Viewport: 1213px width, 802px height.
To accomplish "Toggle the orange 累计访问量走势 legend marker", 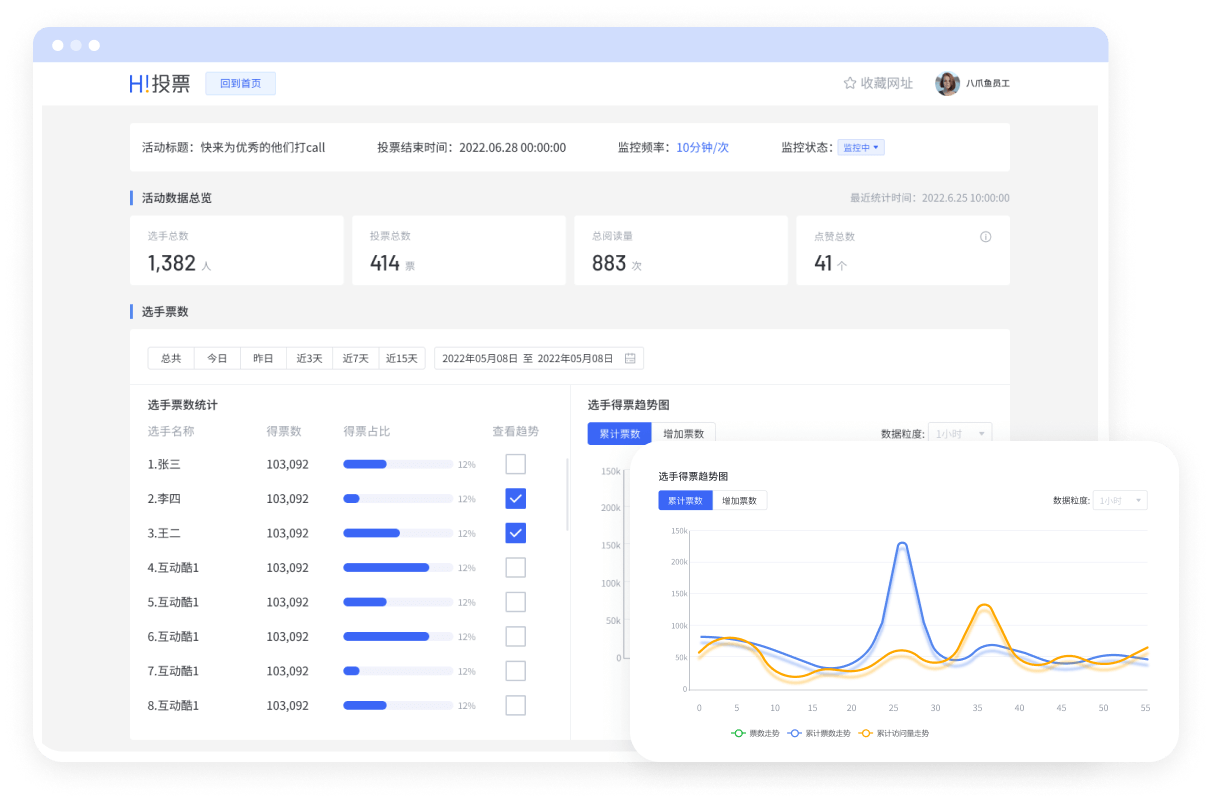I will pyautogui.click(x=866, y=733).
